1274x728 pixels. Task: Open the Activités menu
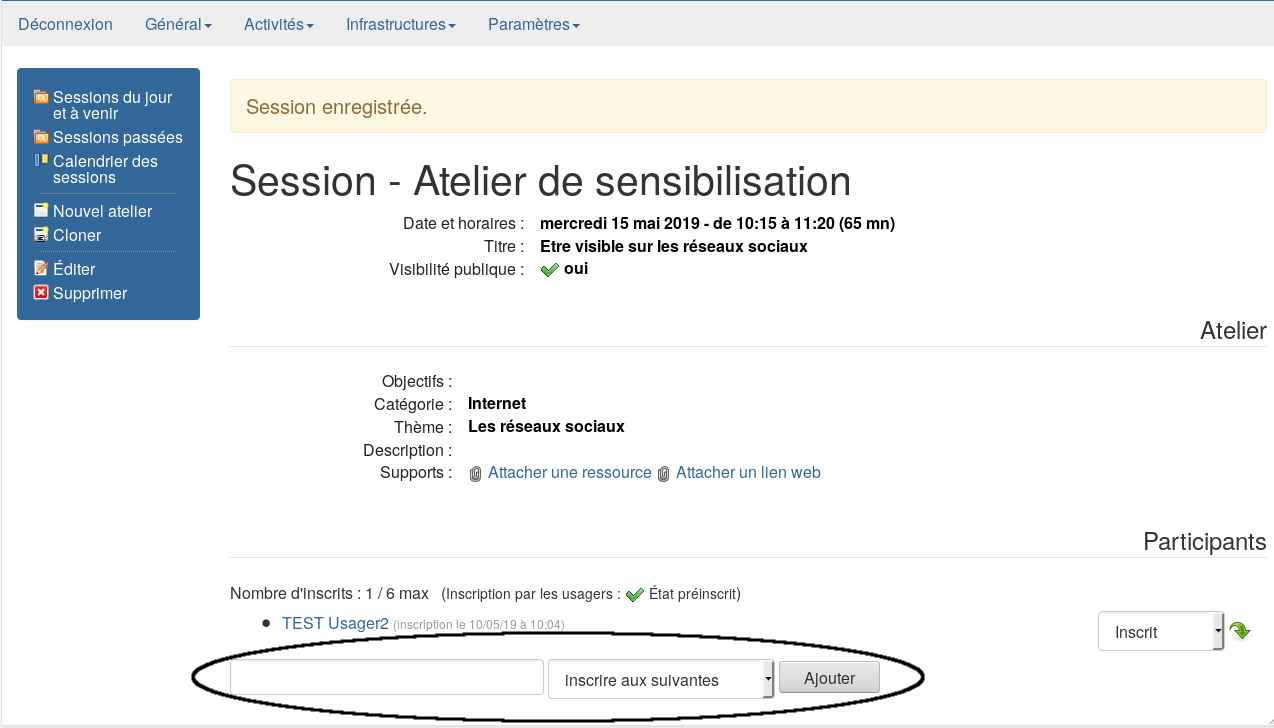point(278,24)
